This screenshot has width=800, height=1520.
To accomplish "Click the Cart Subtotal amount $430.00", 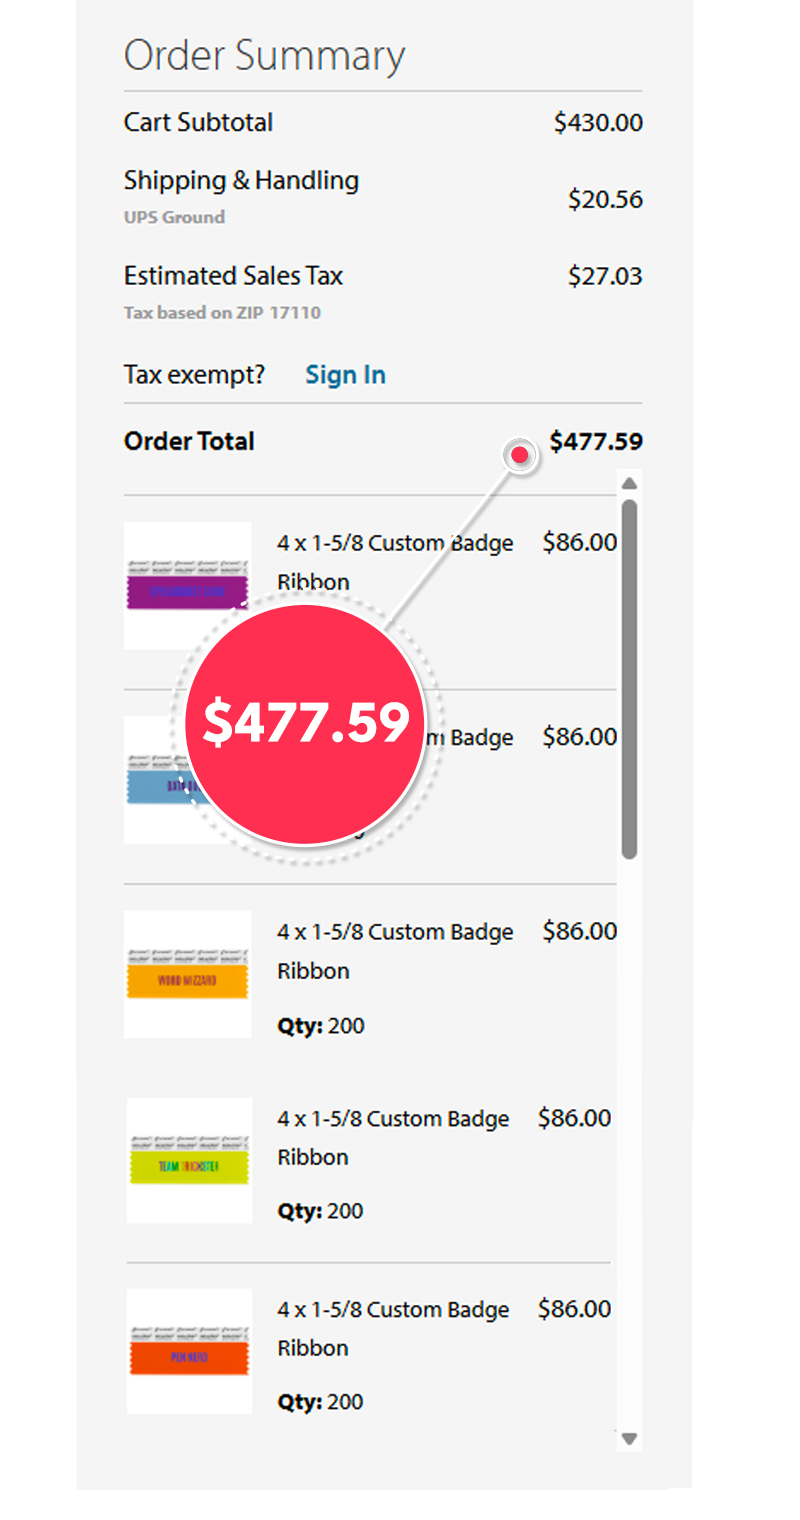I will (598, 123).
